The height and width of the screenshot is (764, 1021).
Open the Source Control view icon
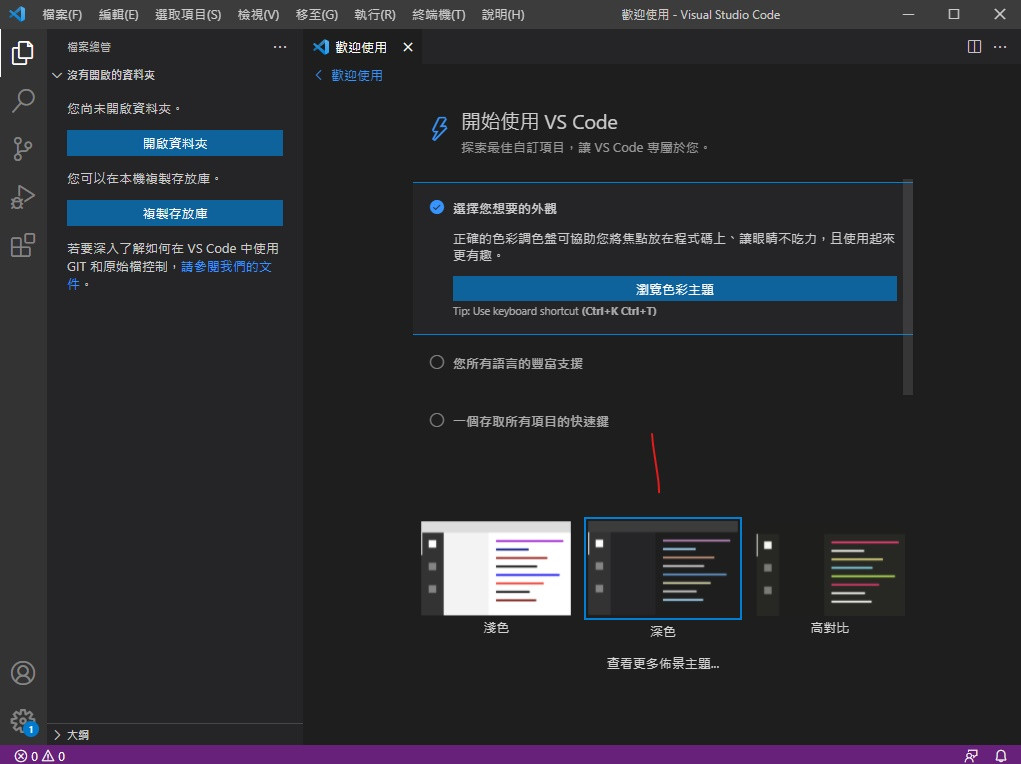pos(23,149)
